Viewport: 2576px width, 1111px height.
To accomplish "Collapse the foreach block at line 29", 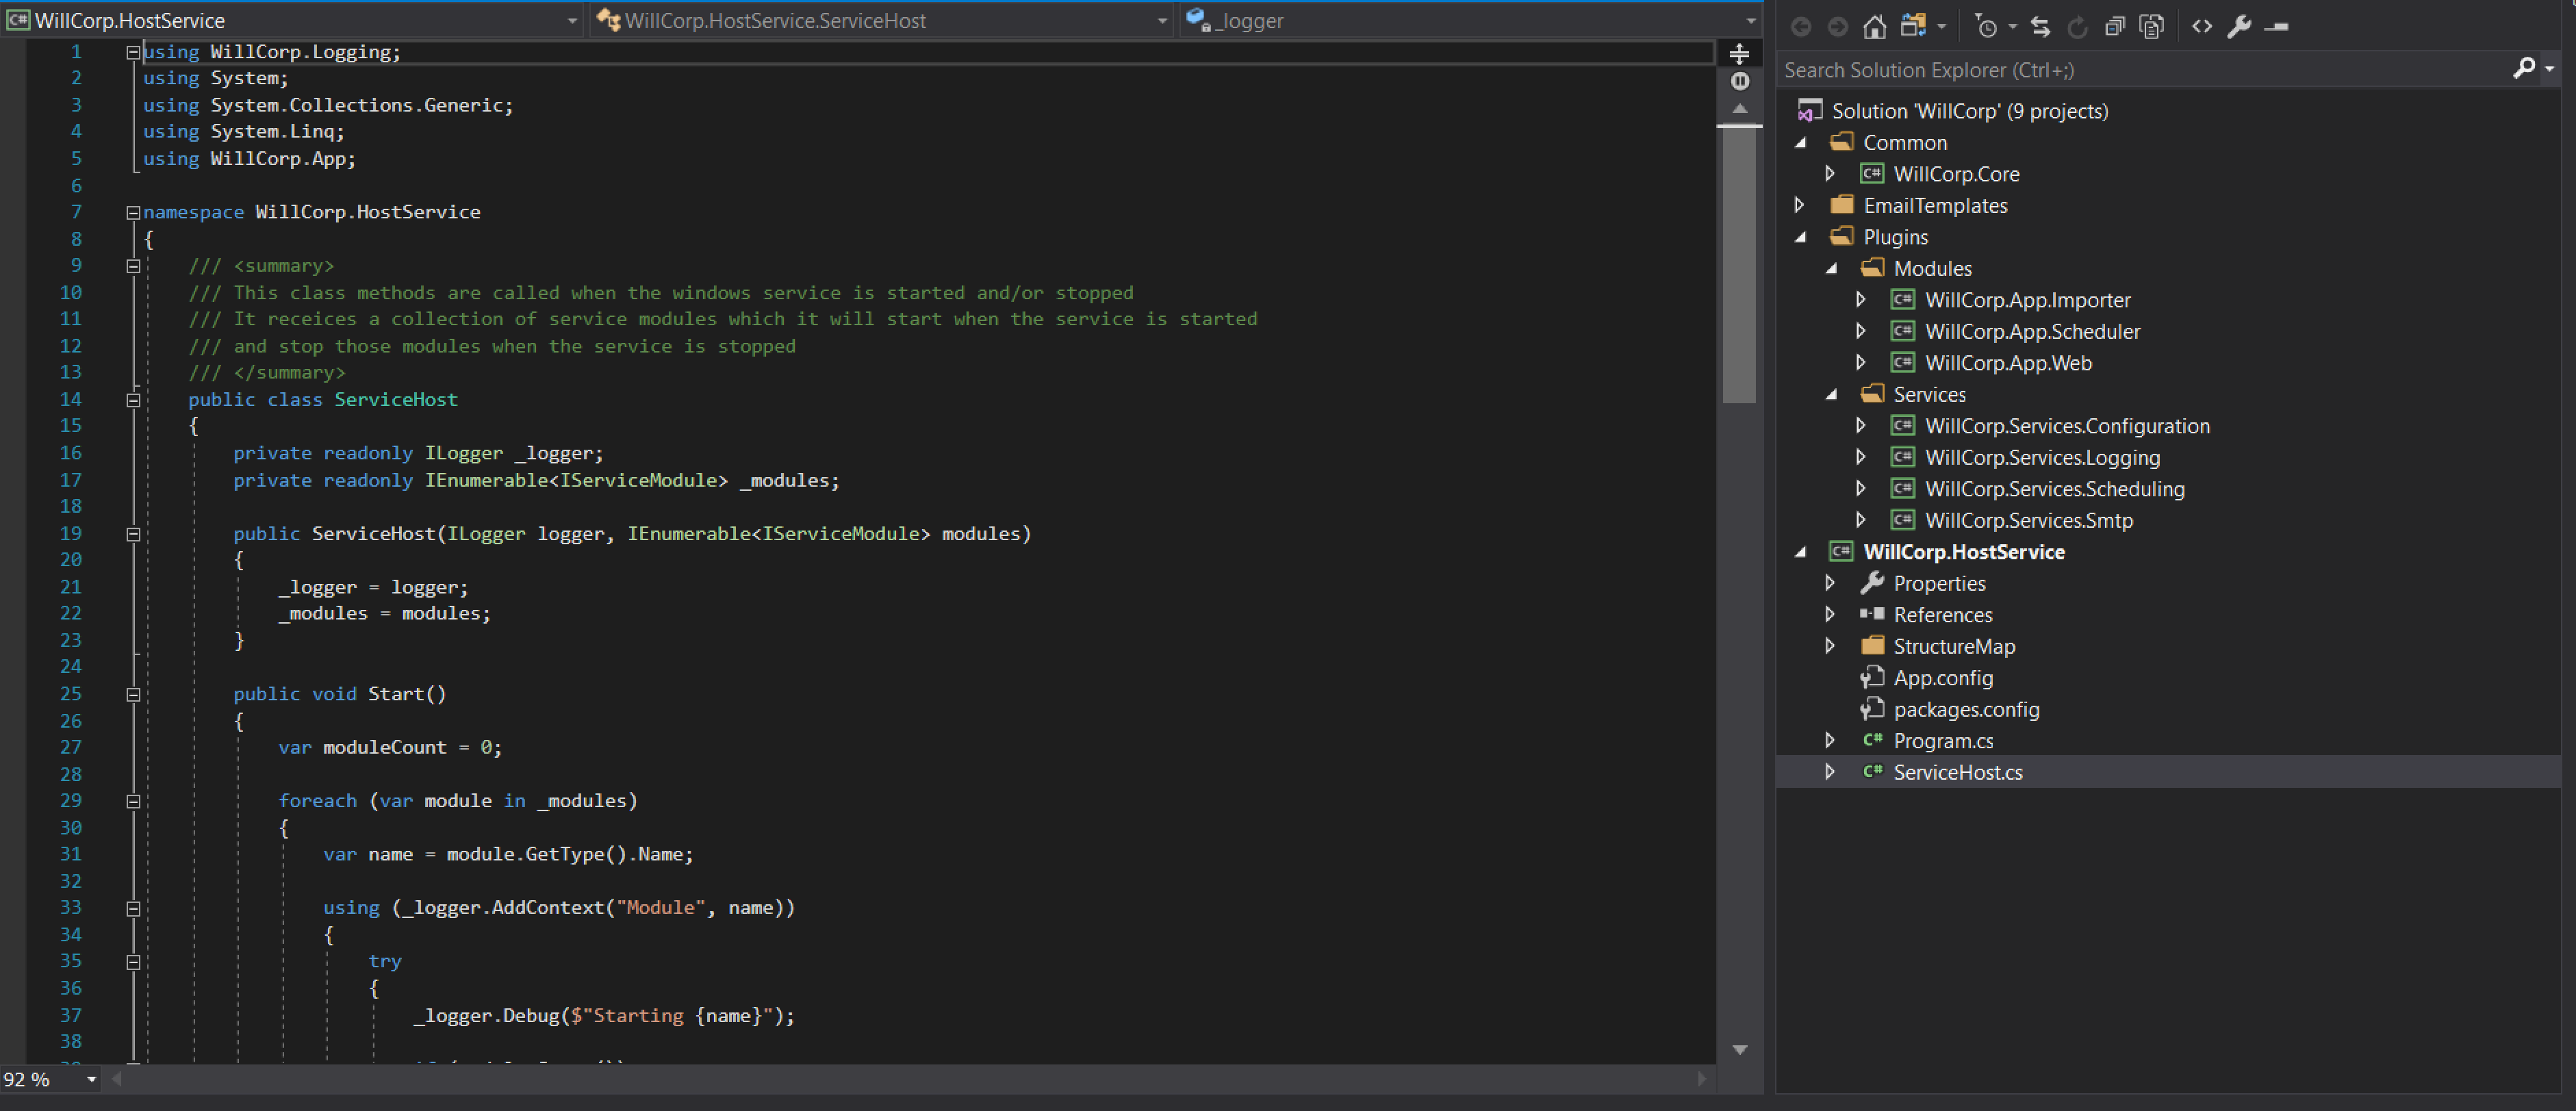I will click(133, 801).
